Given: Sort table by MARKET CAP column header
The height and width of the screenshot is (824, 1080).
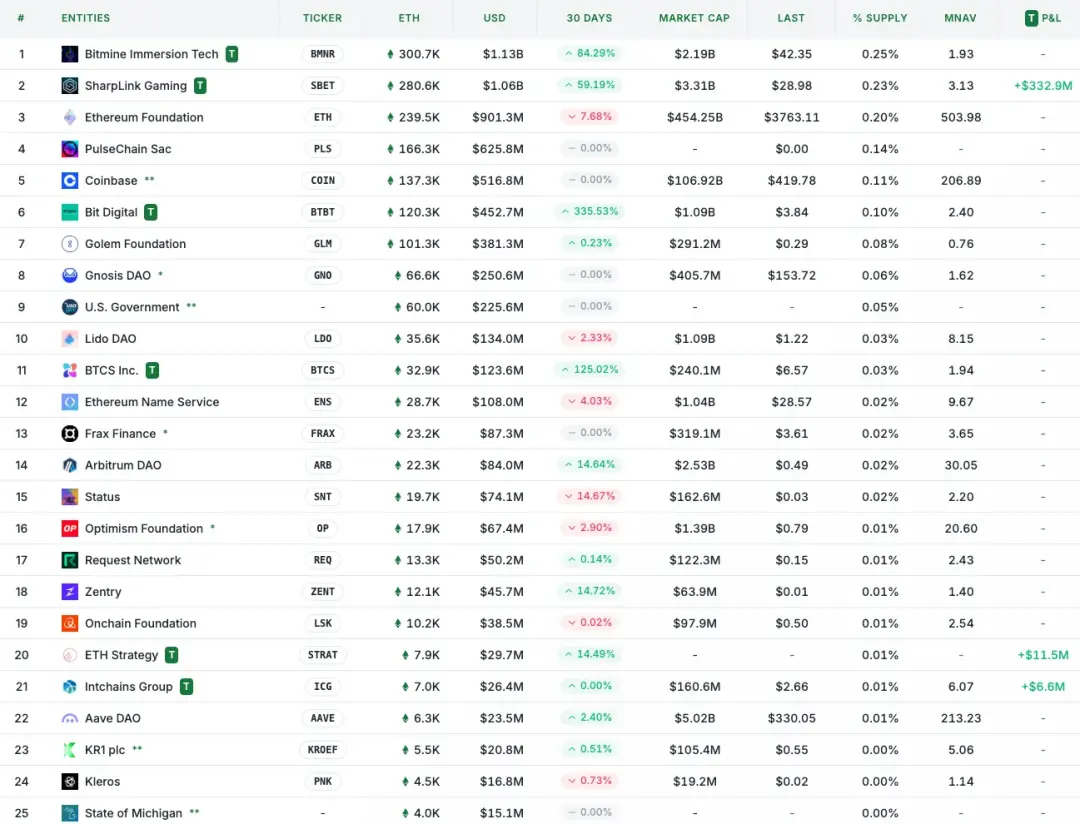Looking at the screenshot, I should pos(694,18).
